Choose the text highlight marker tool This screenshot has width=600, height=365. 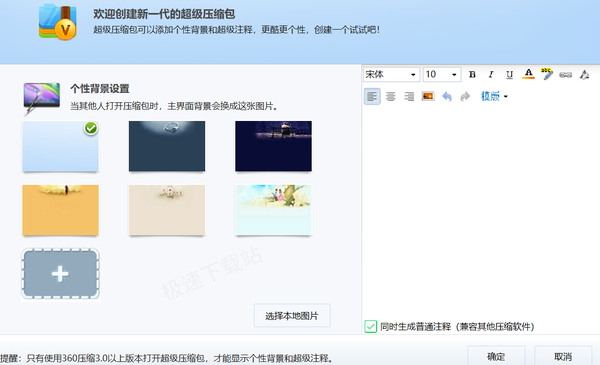(546, 74)
